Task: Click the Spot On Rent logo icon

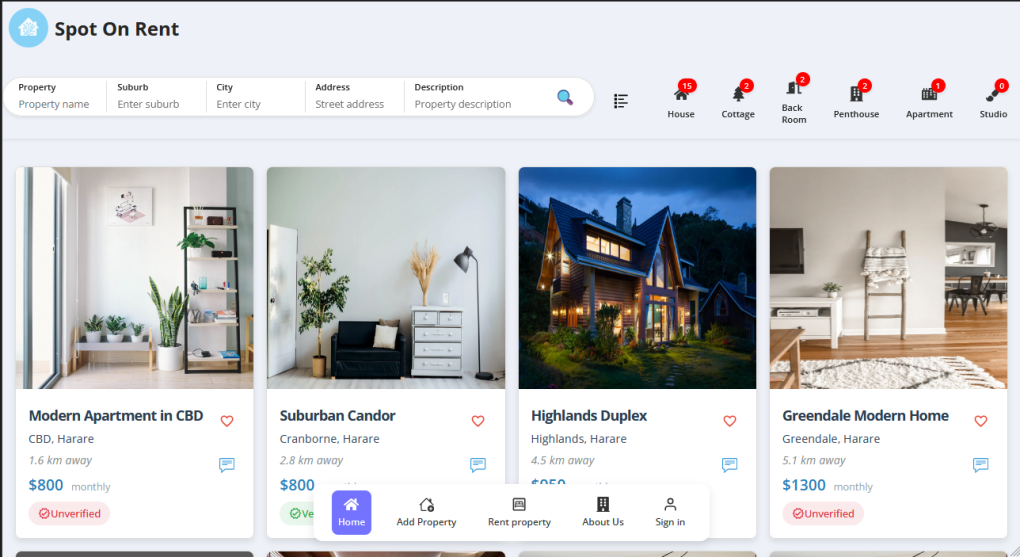Action: pyautogui.click(x=28, y=28)
